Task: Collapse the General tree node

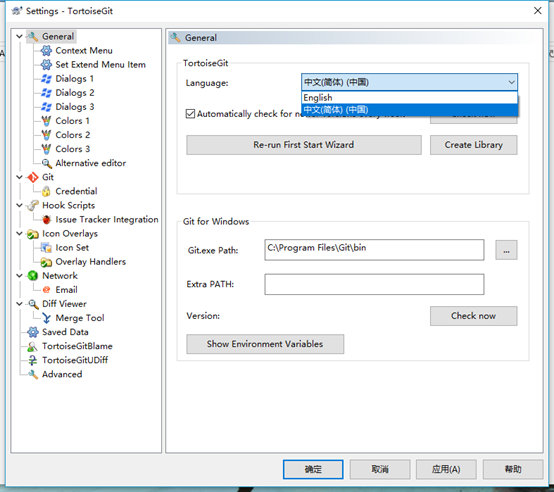Action: (19, 36)
